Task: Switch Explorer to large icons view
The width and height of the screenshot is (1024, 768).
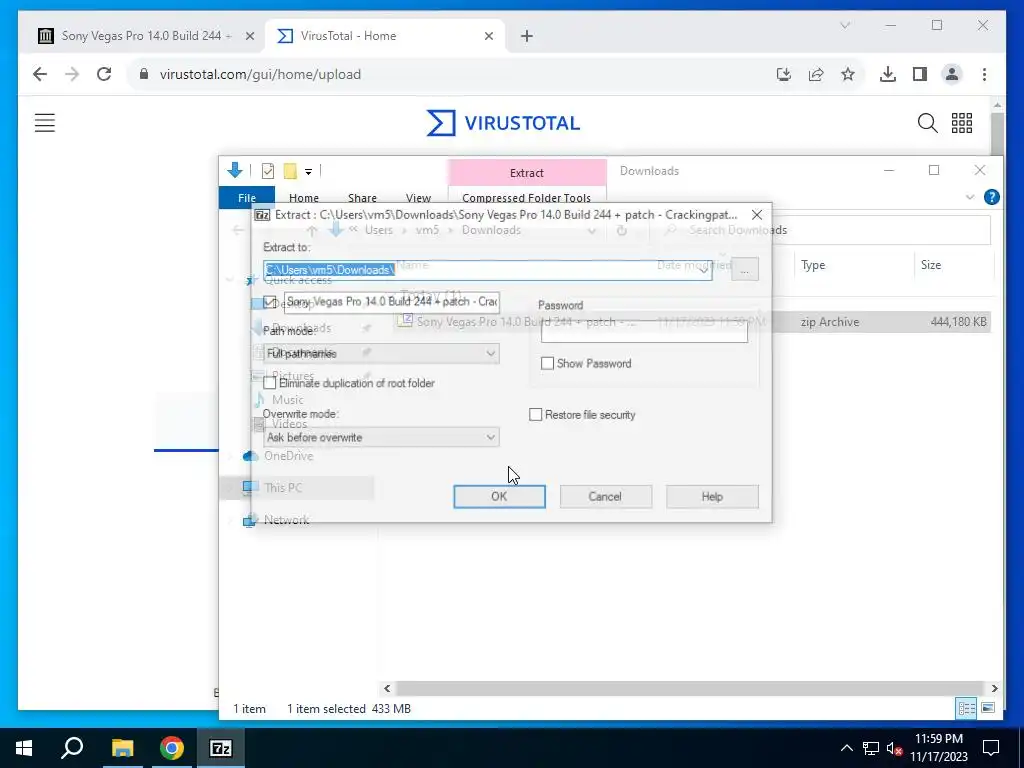Action: (988, 708)
